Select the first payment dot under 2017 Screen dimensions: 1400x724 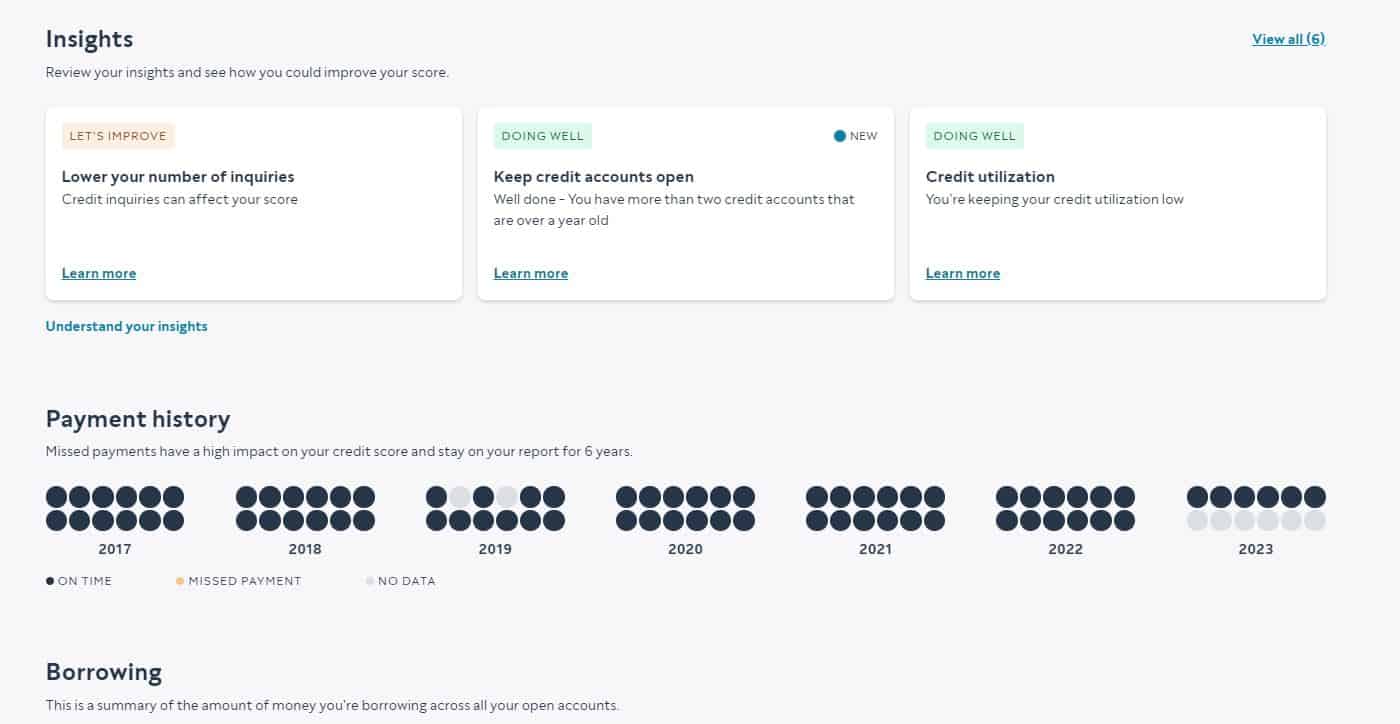(55, 496)
